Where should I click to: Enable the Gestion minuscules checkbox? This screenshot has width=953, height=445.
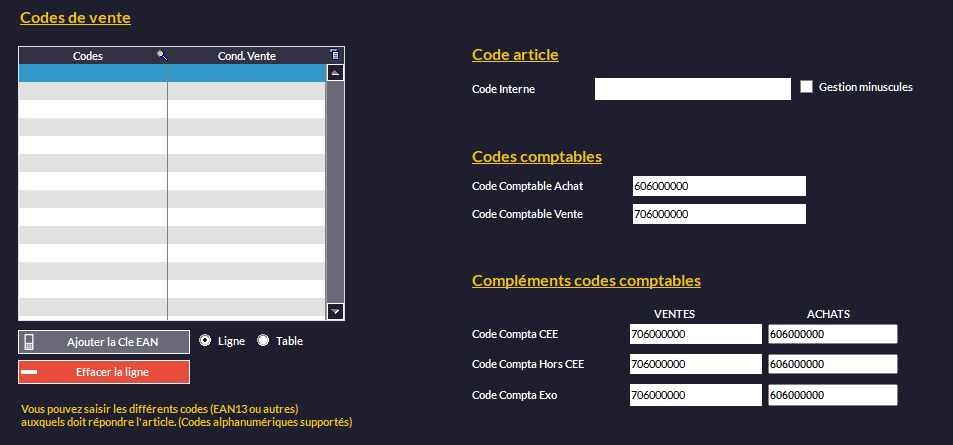807,87
